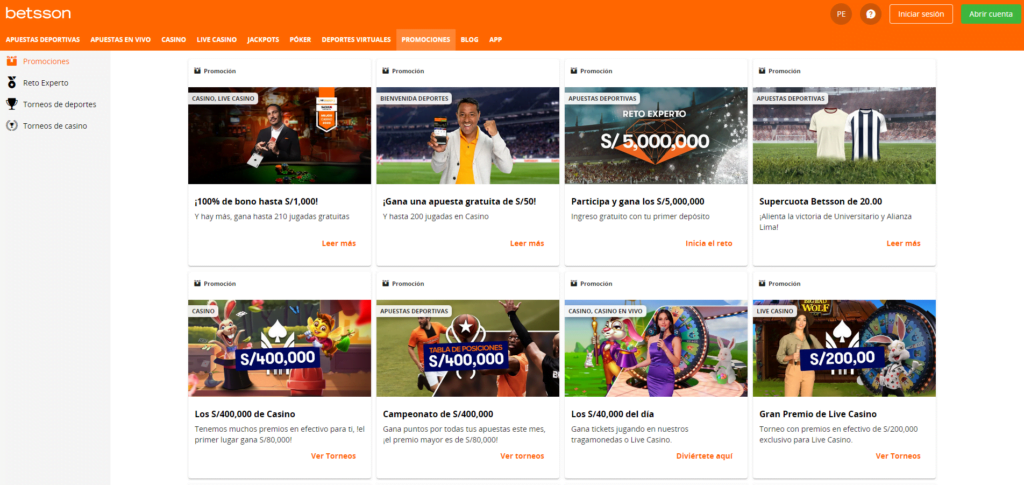Open the PE country selector
Image resolution: width=1024 pixels, height=485 pixels.
[841, 14]
